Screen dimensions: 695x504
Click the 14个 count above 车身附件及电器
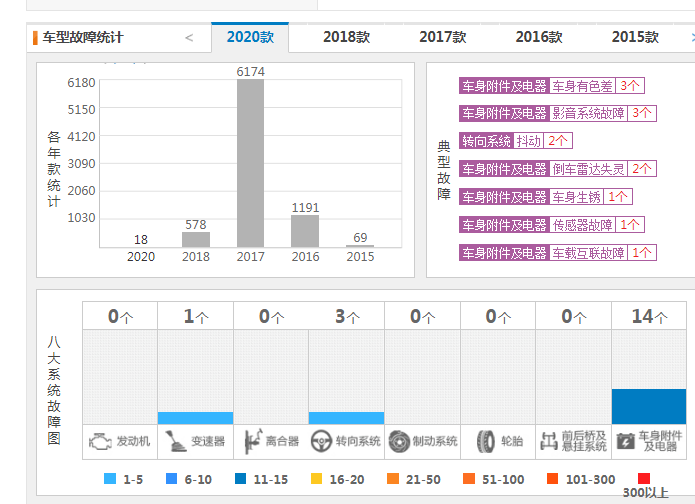[649, 316]
